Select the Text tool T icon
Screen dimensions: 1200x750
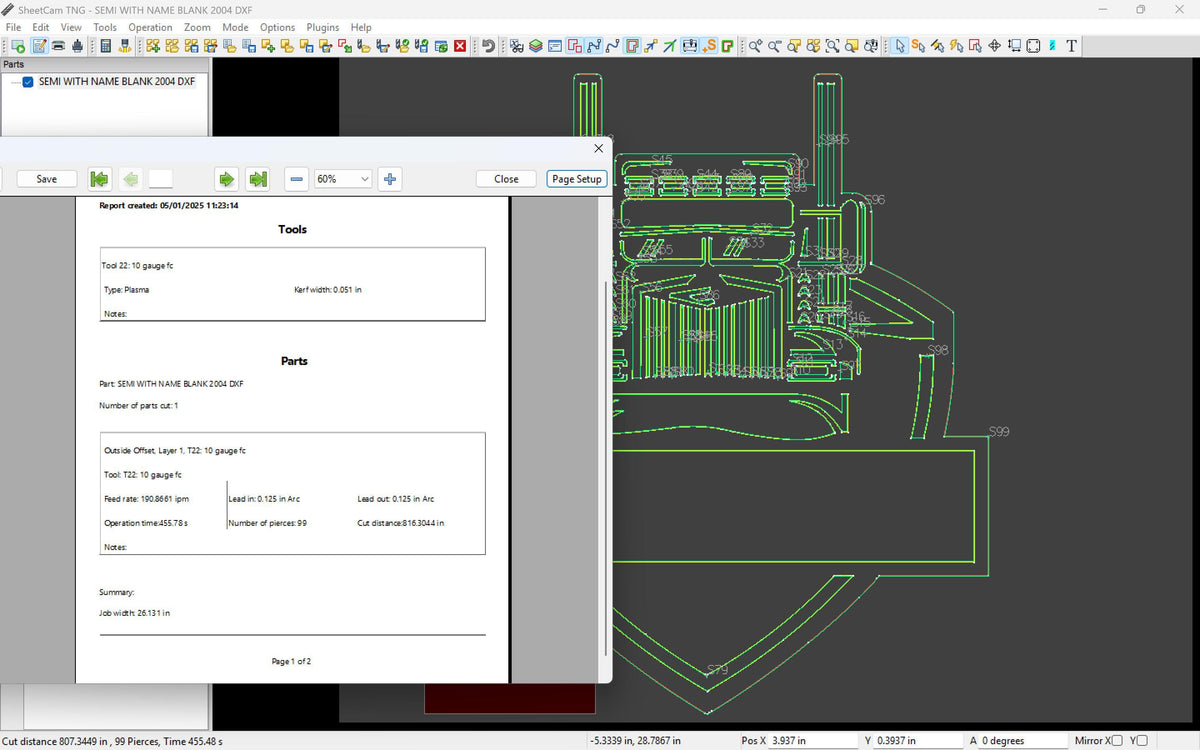pyautogui.click(x=1071, y=46)
